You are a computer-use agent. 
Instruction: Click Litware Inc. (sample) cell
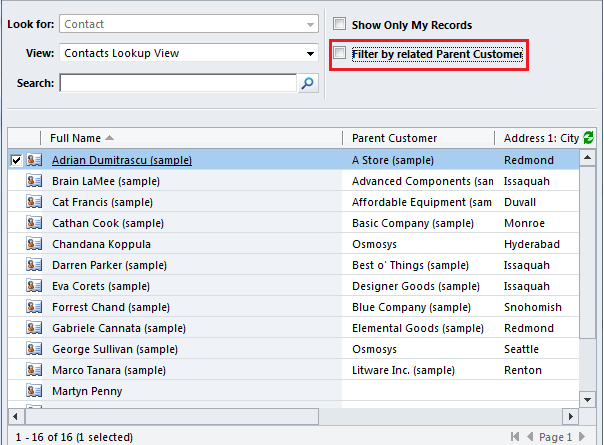[x=403, y=370]
